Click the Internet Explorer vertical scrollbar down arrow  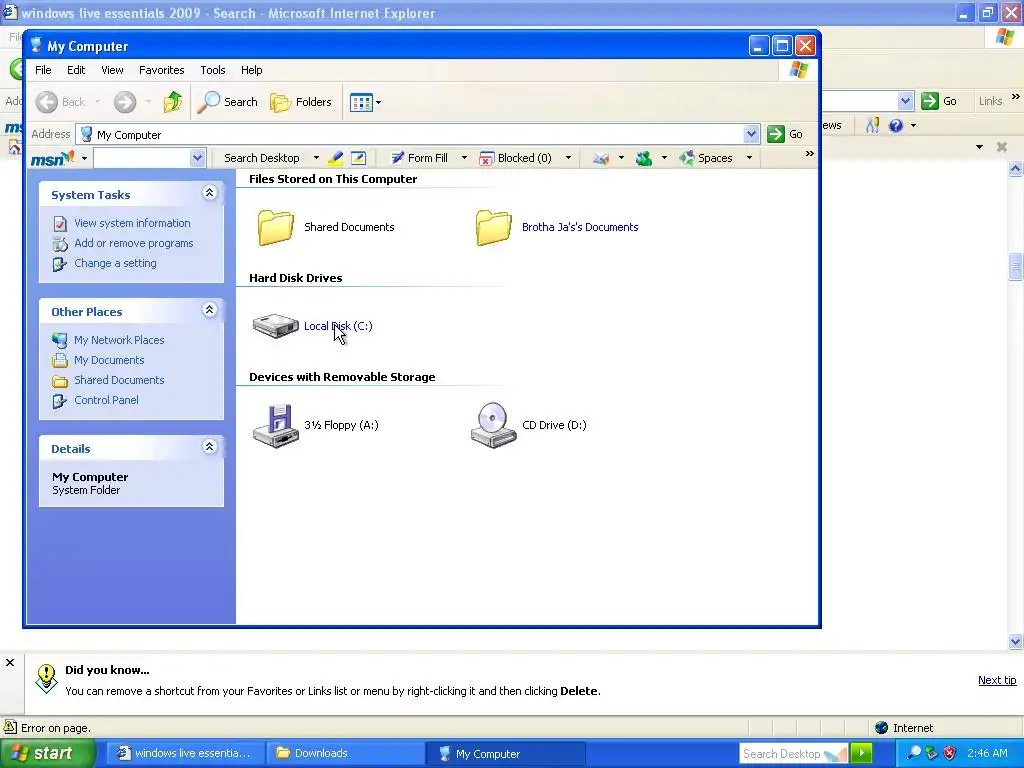pyautogui.click(x=1016, y=642)
